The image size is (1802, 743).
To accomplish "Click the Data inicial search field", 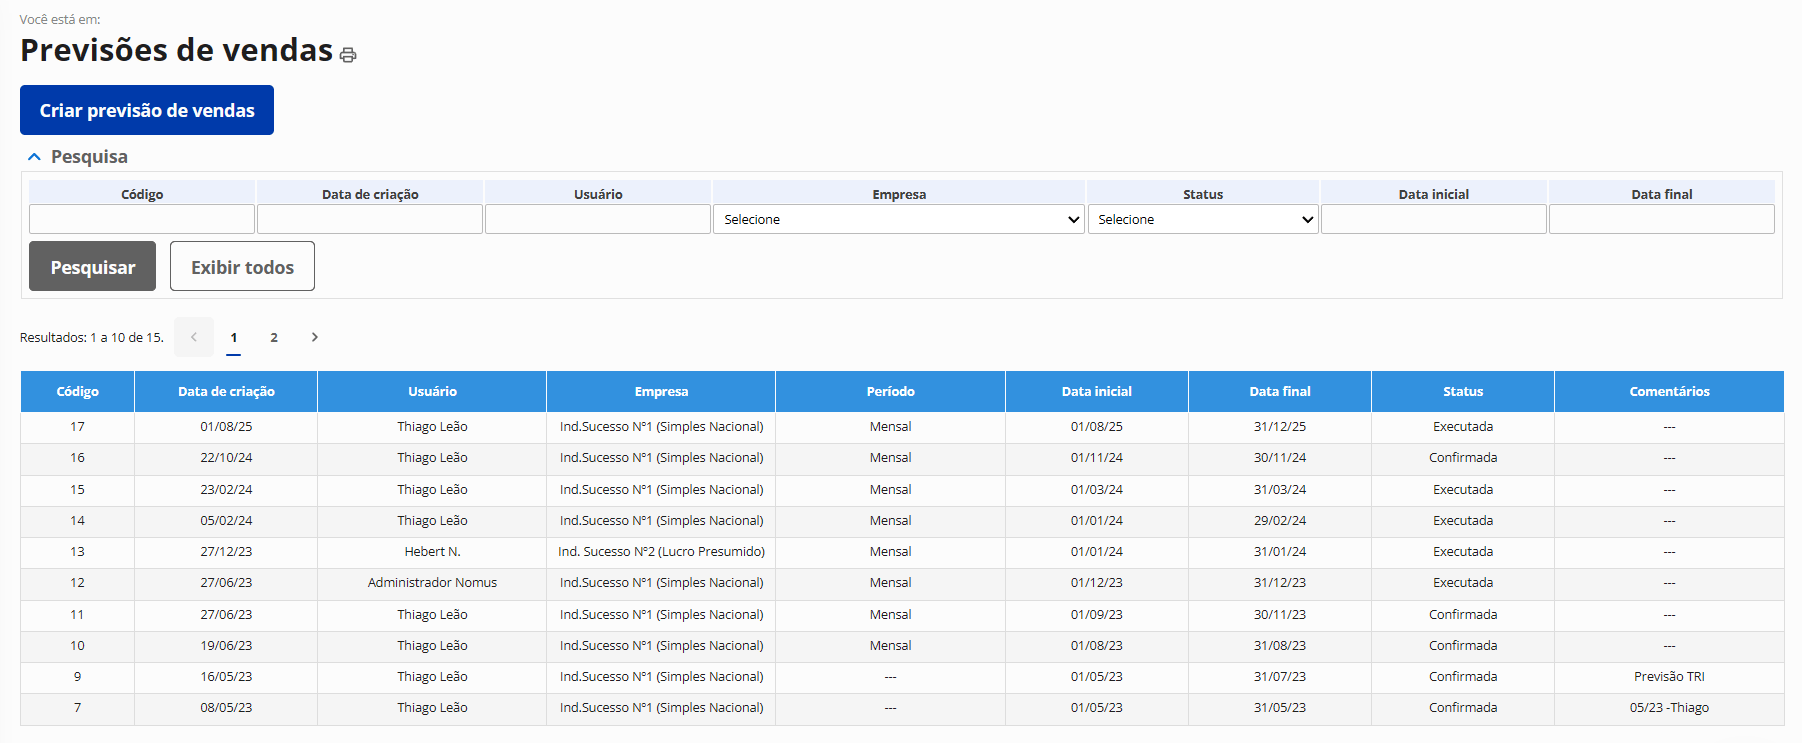I will coord(1433,219).
